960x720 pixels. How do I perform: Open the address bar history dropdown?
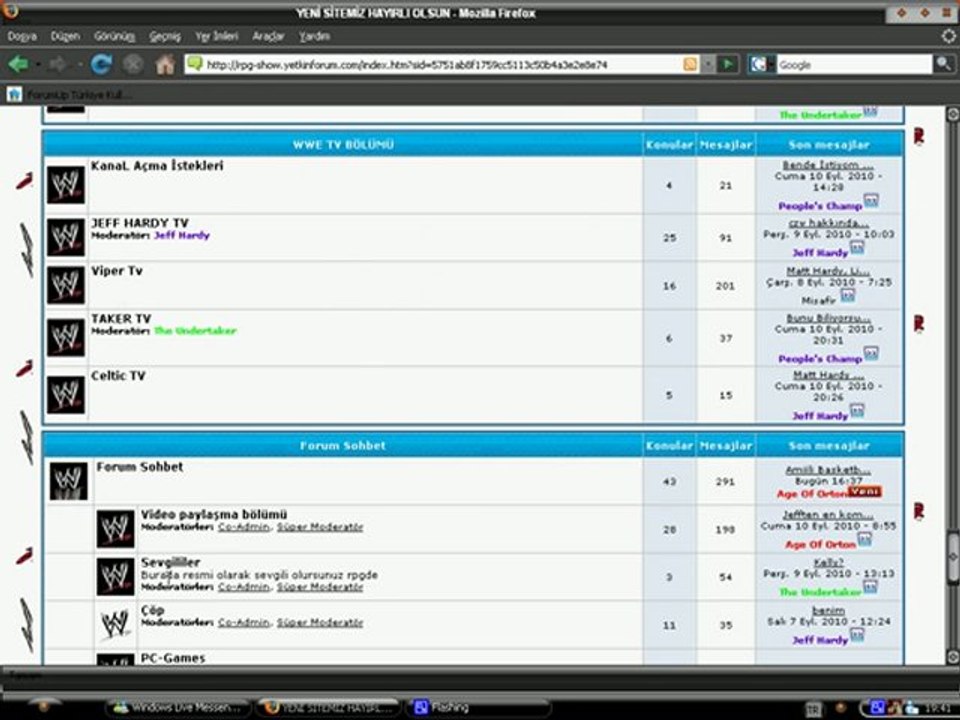click(708, 64)
